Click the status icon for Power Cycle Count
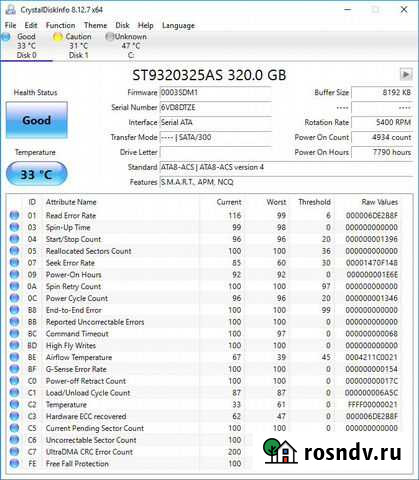 pos(14,298)
